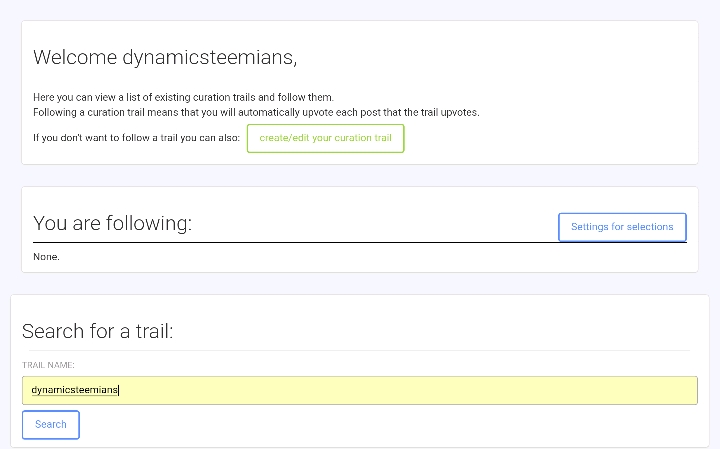Click the typed text dynamicsteemians in the field
This screenshot has height=449, width=720.
74,390
